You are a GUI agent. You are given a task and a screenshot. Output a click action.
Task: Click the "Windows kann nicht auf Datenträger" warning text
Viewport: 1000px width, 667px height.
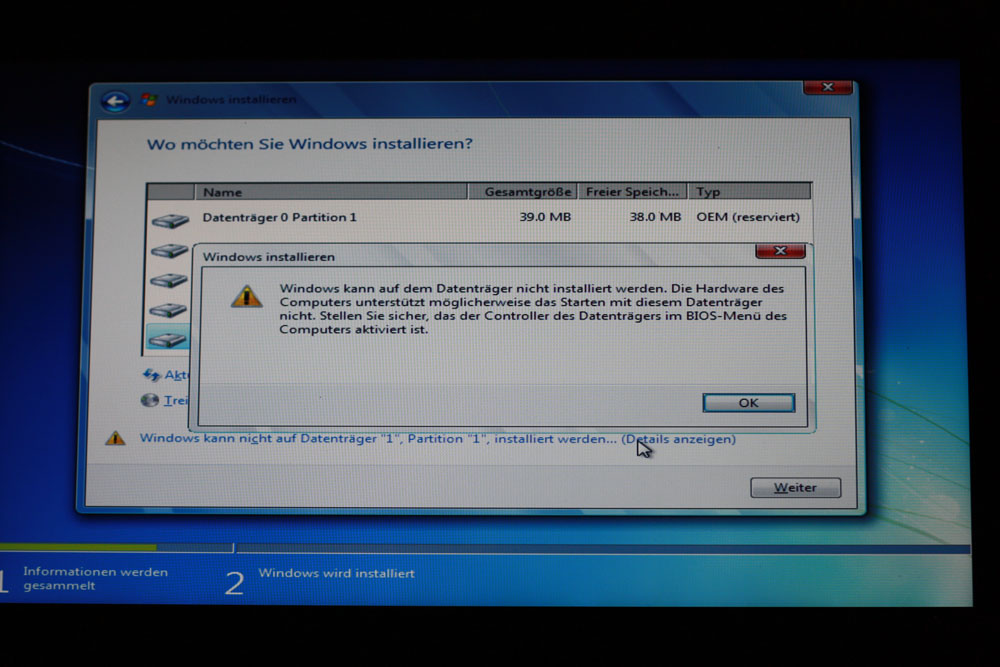pos(378,439)
